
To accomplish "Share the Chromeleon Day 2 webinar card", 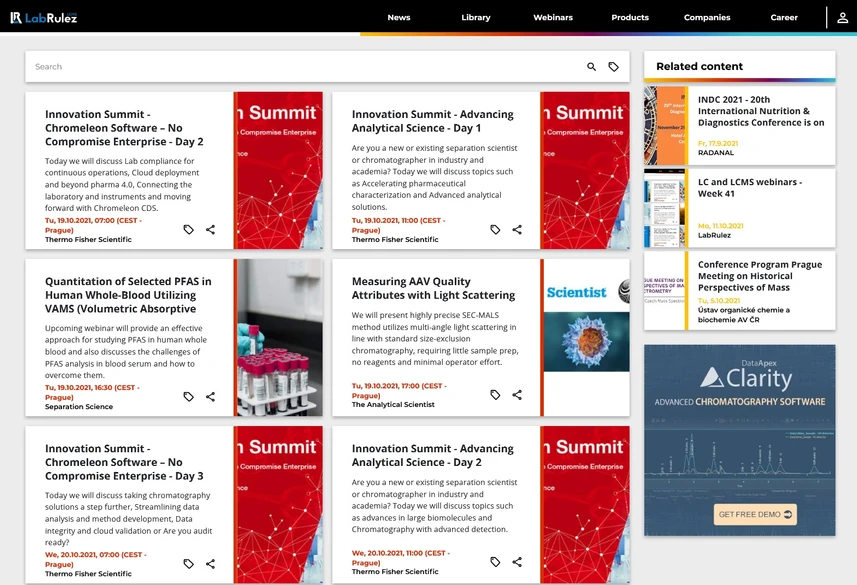I will click(210, 230).
